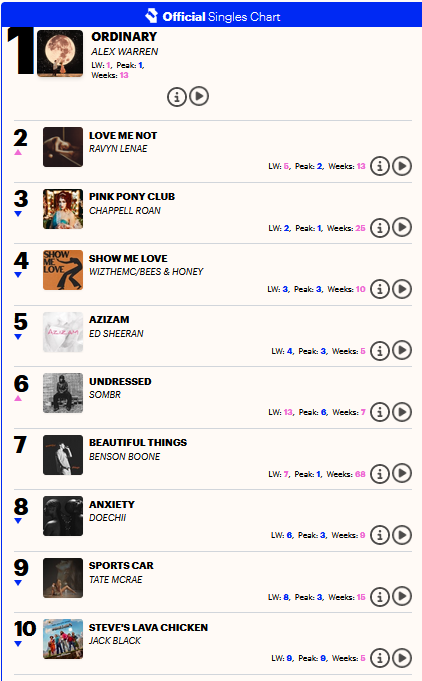The width and height of the screenshot is (422, 681).
Task: Open Ed Sheeran artist link
Action: click(x=116, y=334)
